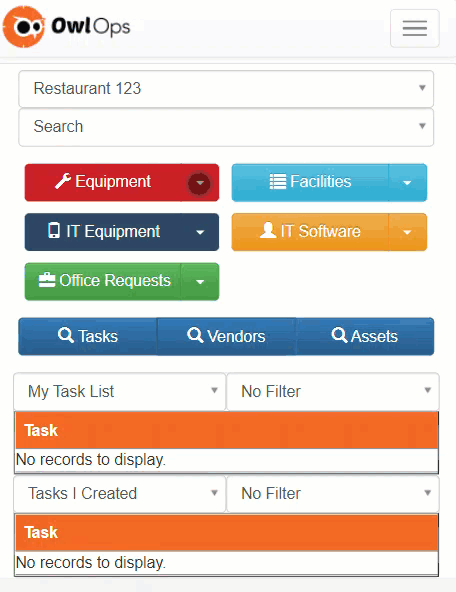
Task: Expand the Equipment dropdown caret
Action: point(200,183)
